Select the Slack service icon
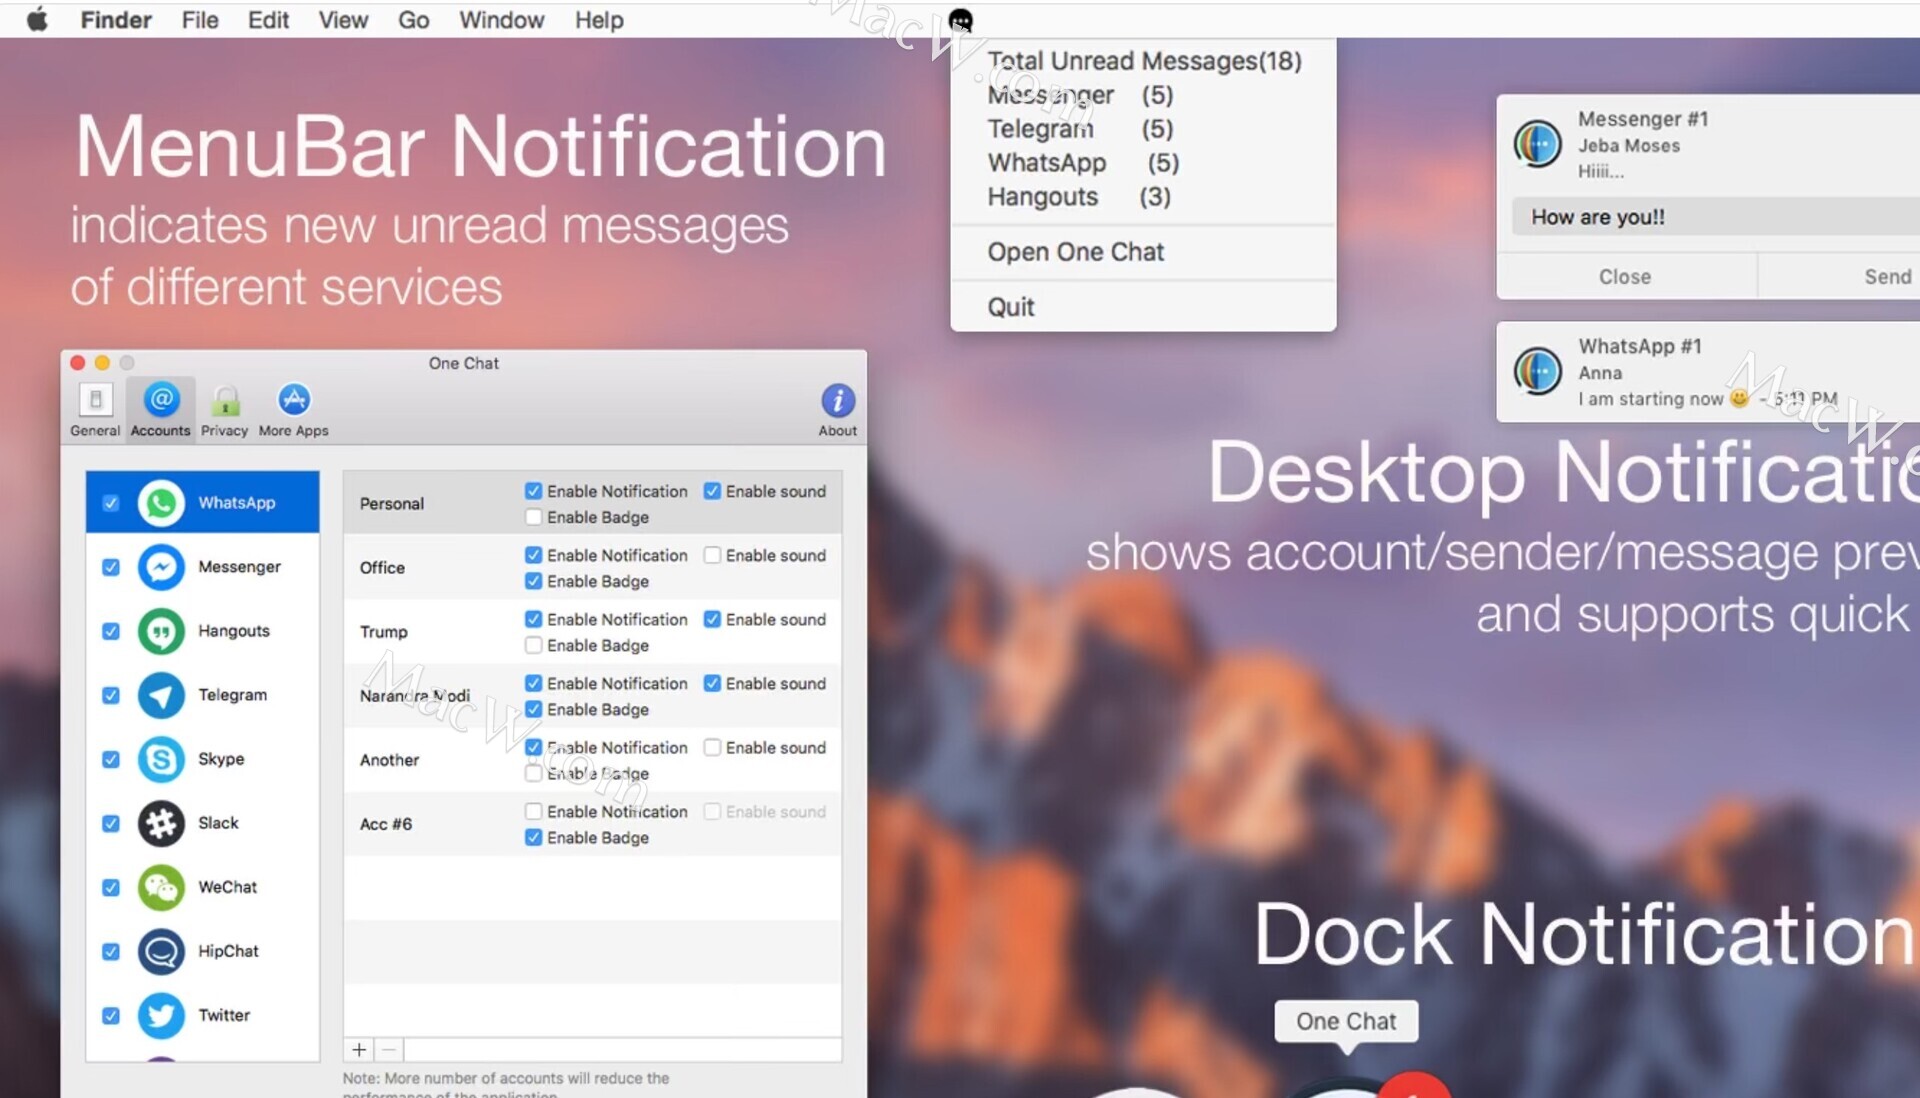 pyautogui.click(x=161, y=823)
